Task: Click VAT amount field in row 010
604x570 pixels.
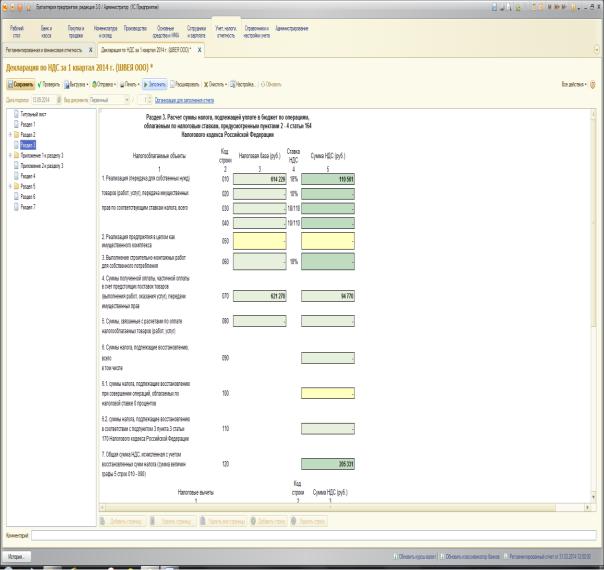Action: pos(328,179)
